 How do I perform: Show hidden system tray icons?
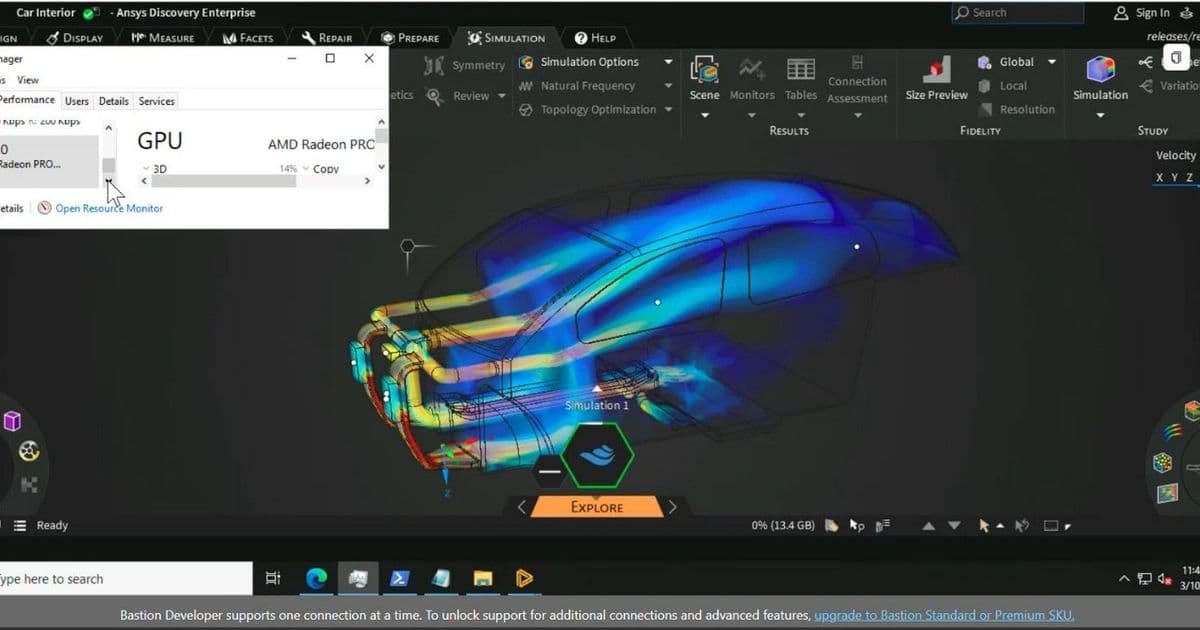click(x=1126, y=578)
